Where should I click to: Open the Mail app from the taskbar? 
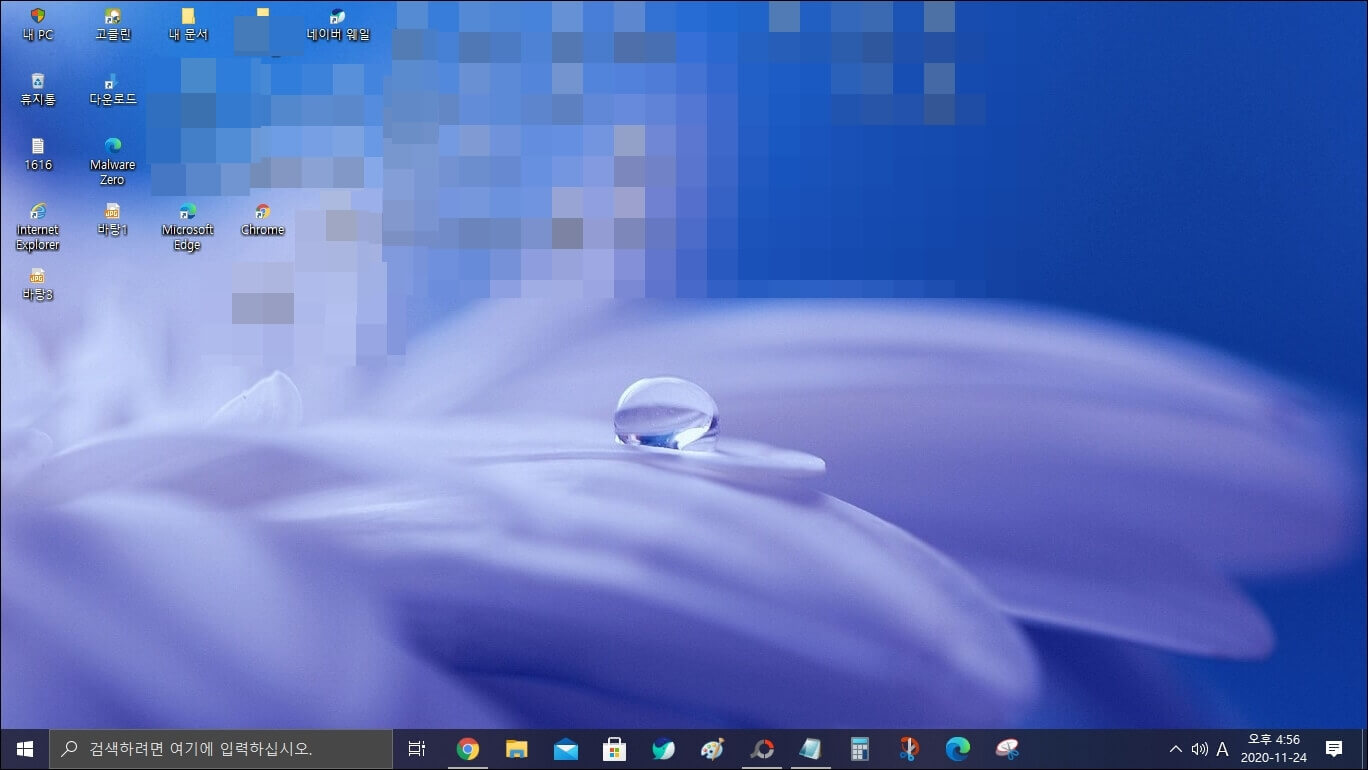pyautogui.click(x=566, y=749)
